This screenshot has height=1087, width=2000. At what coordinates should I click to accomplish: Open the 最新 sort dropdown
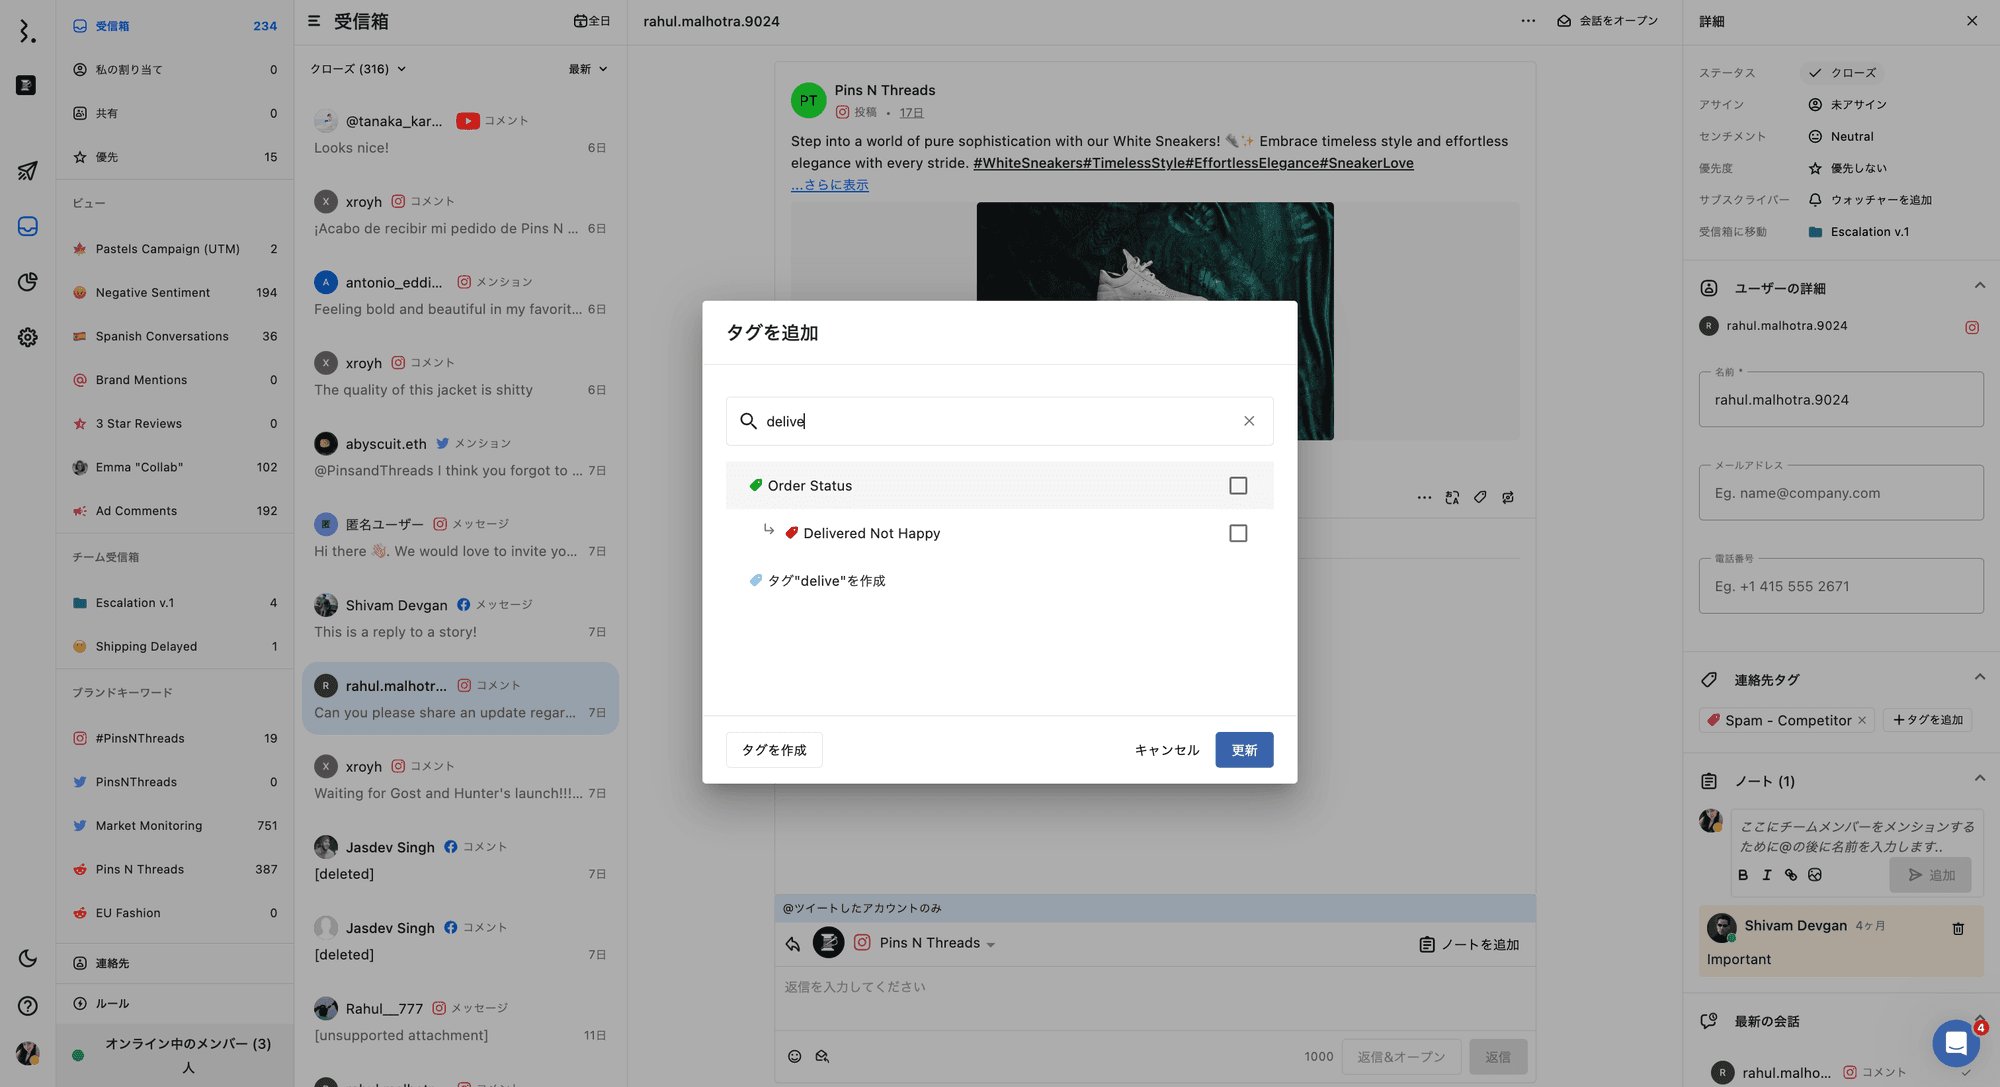coord(588,69)
